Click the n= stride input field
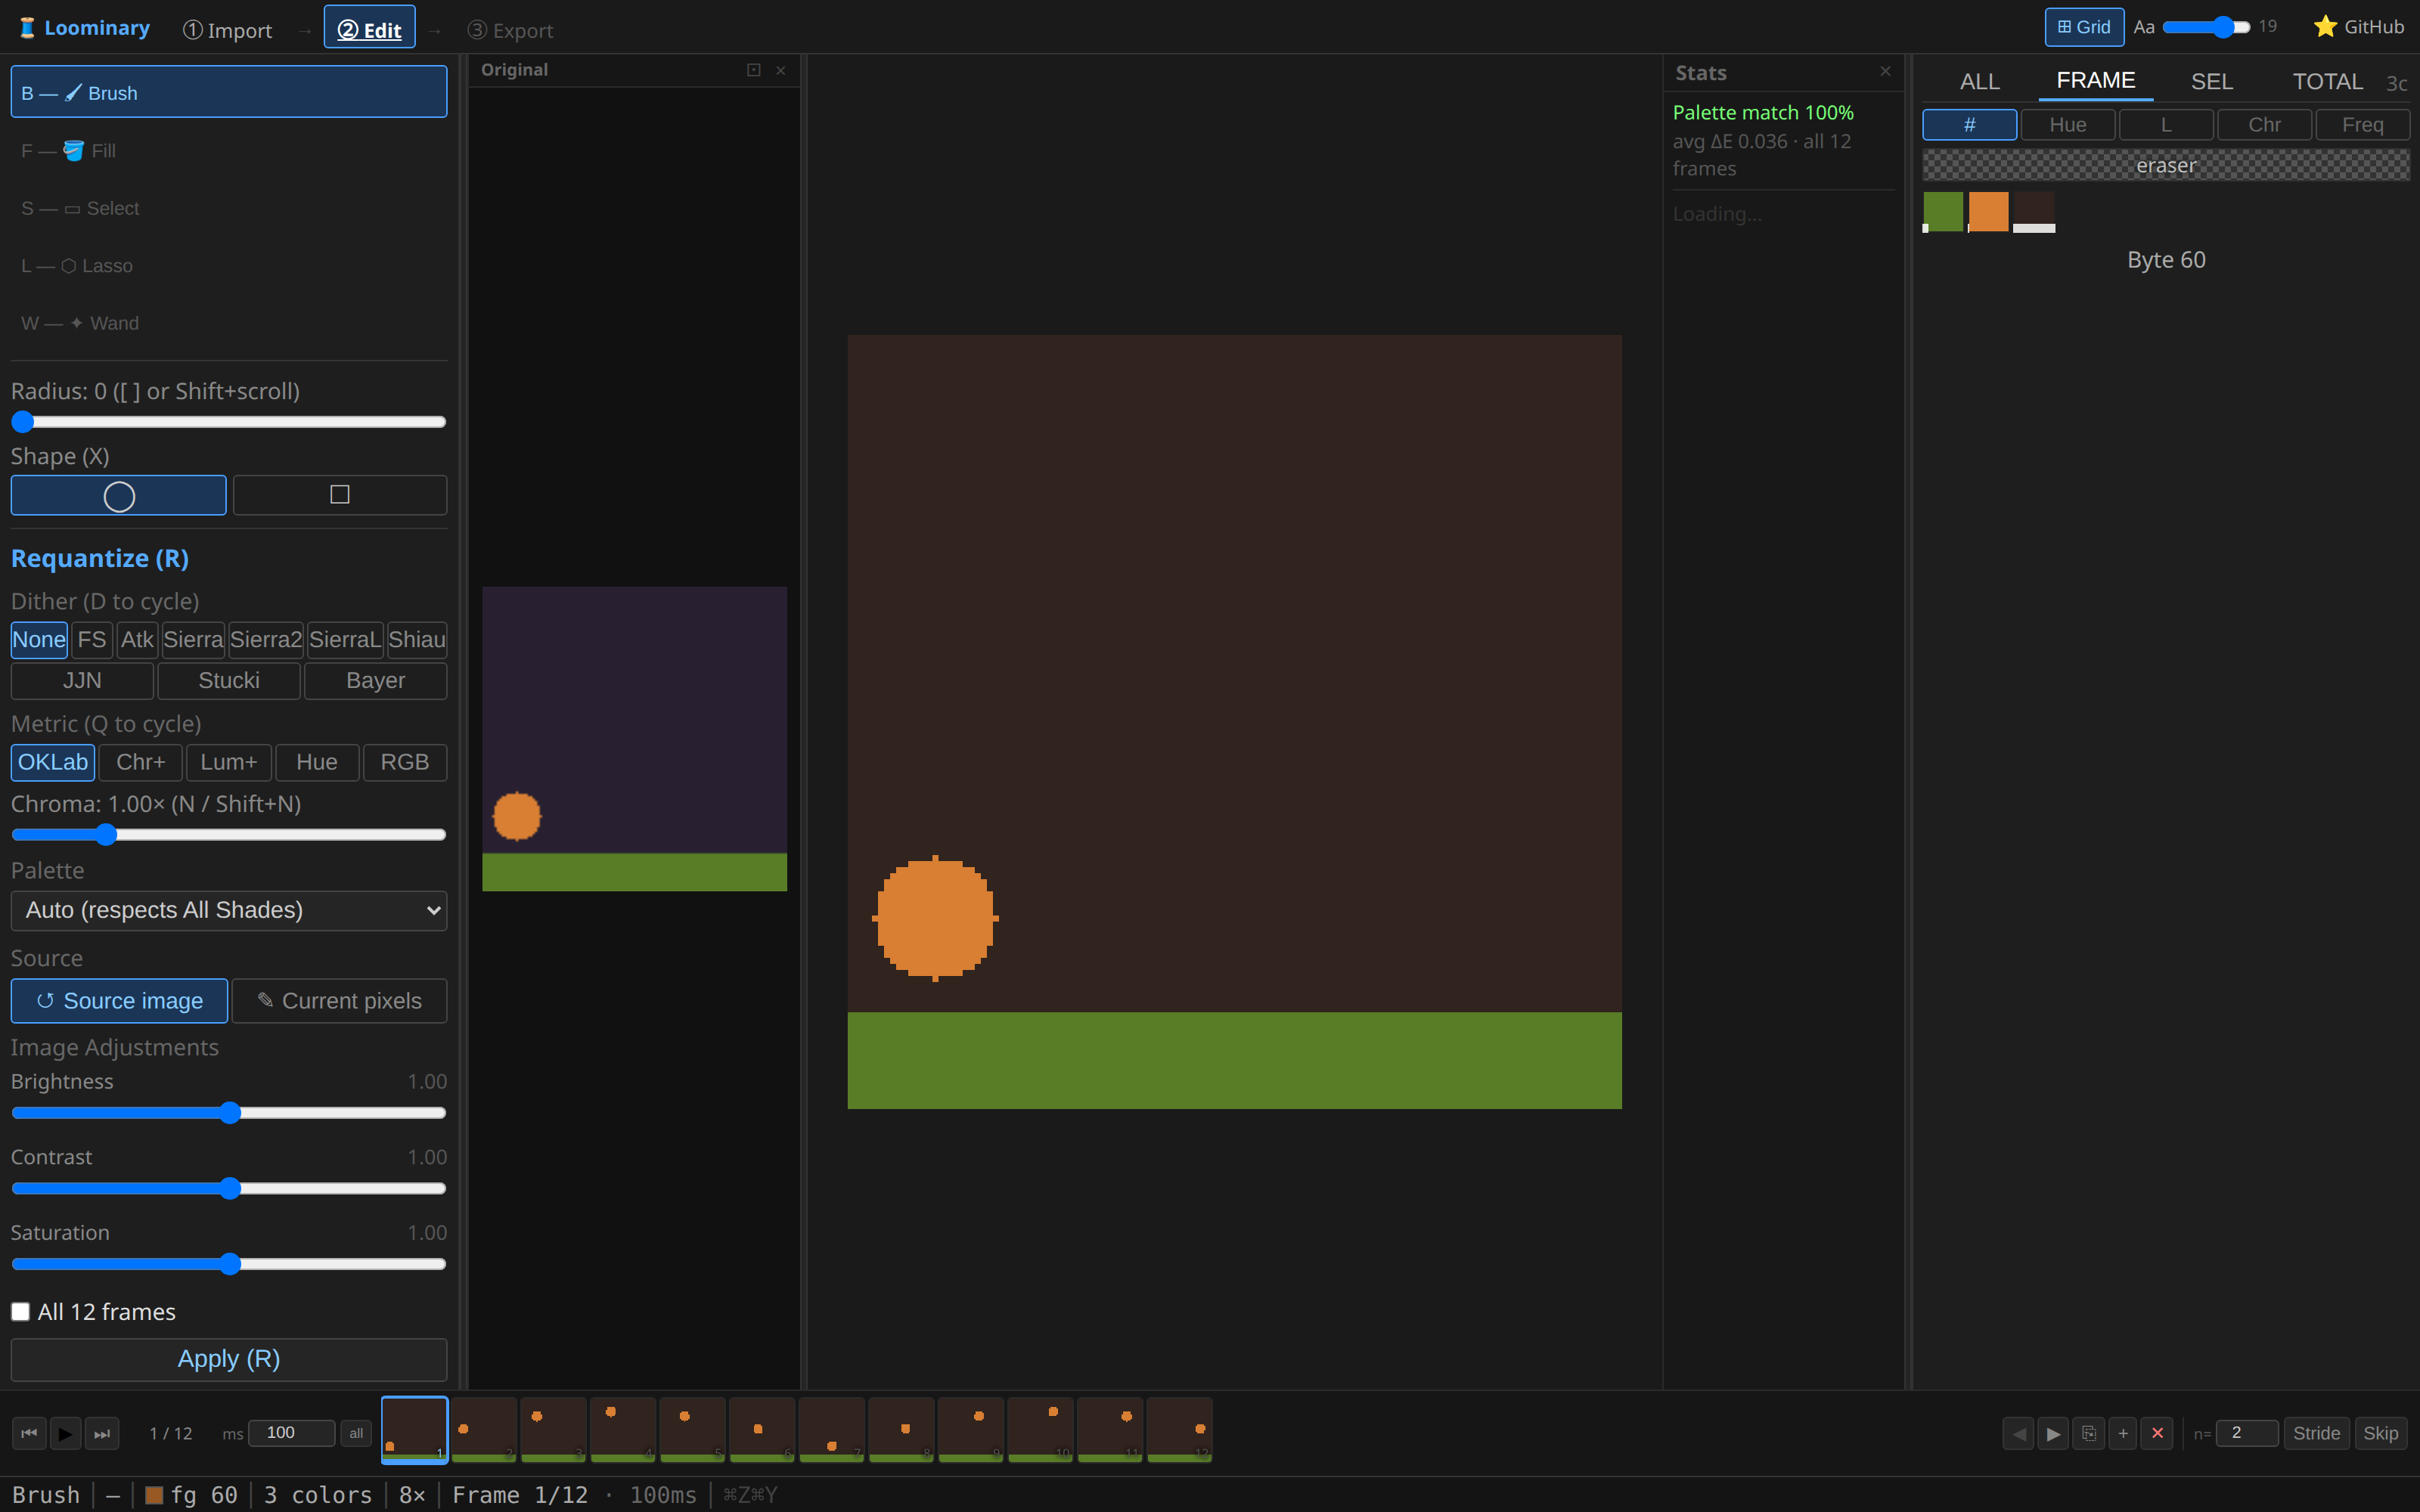Viewport: 2420px width, 1512px height. [x=2246, y=1433]
